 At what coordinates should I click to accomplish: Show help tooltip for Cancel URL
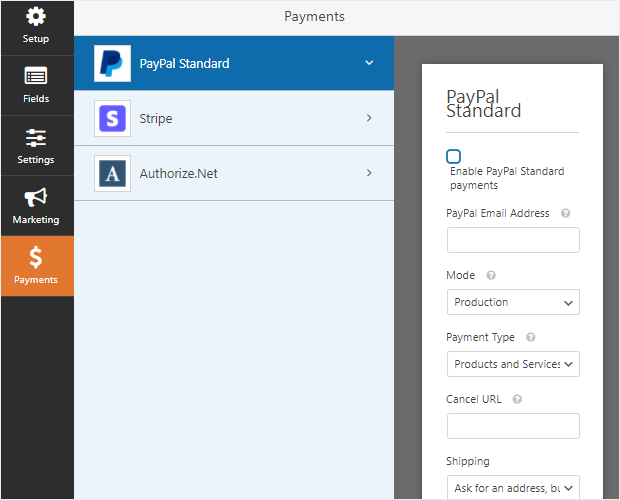pos(517,399)
